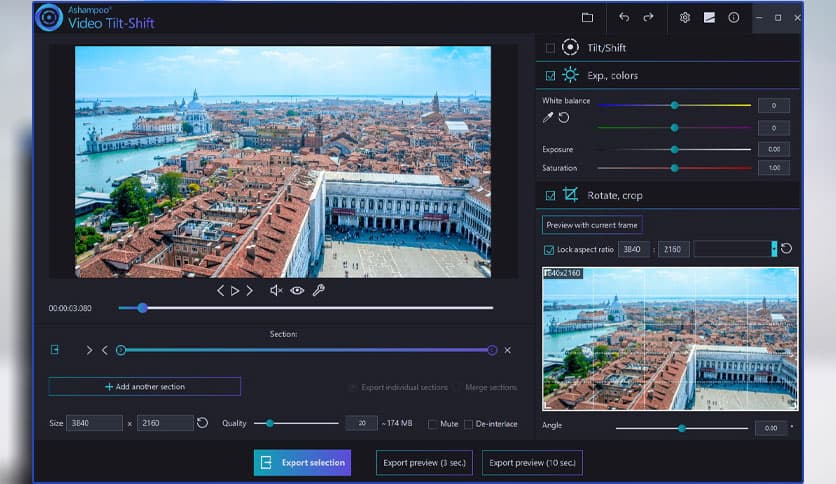
Task: Click Export preview (10 sec.) button
Action: 532,463
